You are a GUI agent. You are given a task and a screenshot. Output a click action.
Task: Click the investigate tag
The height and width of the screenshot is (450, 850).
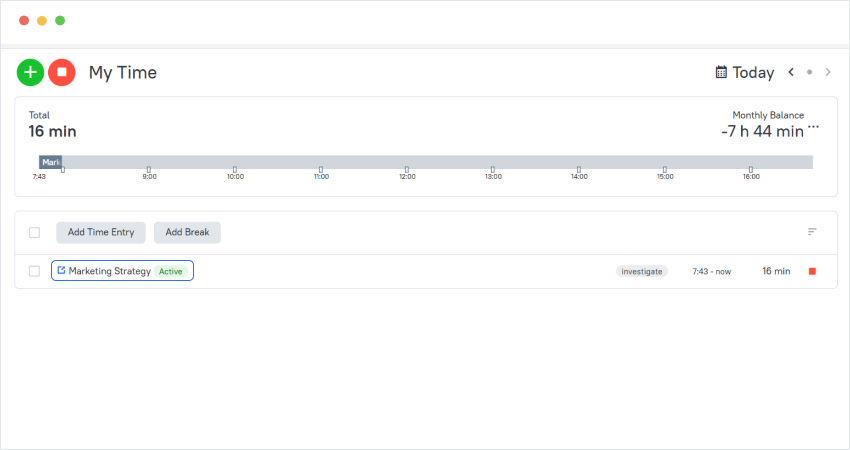point(642,271)
